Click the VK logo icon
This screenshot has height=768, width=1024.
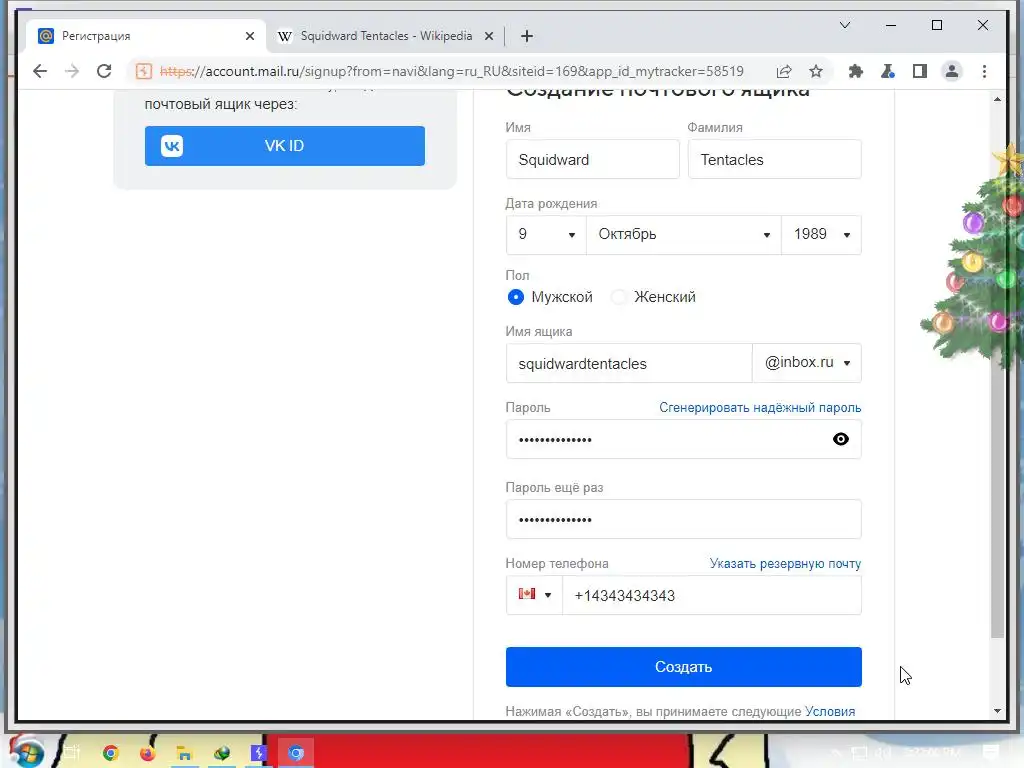(172, 146)
